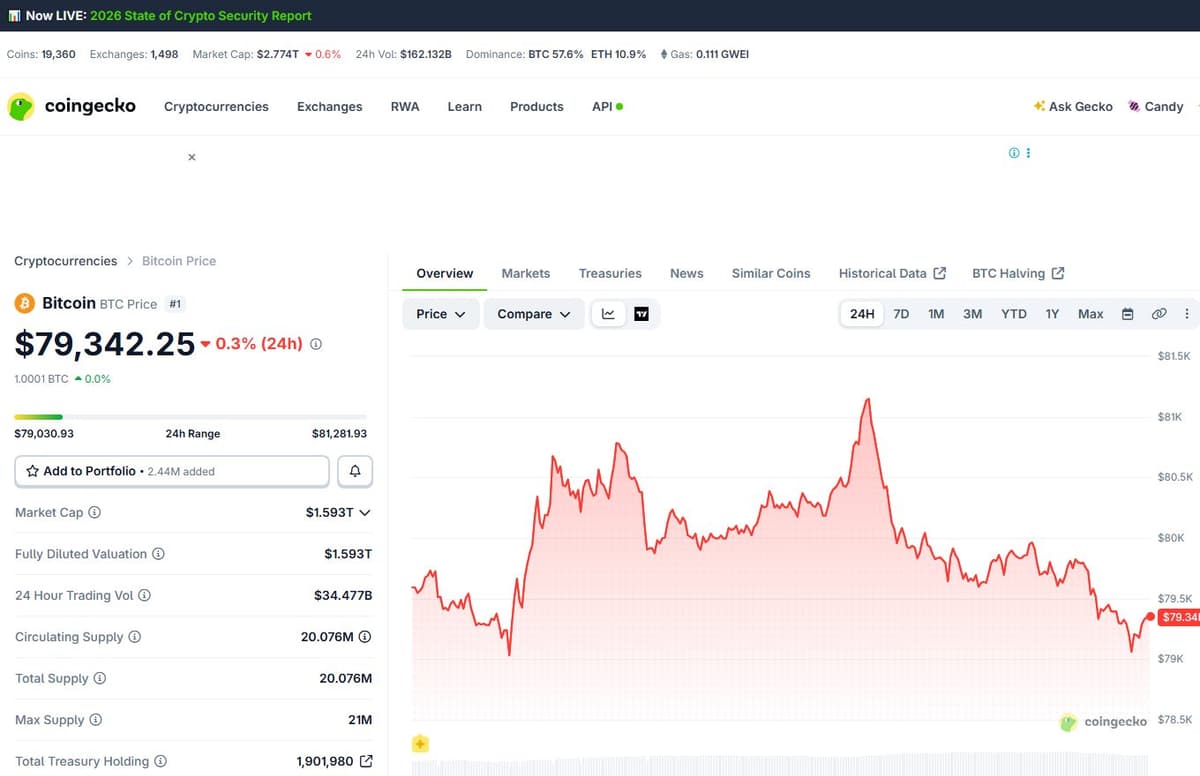
Task: Select 1Y chart range
Action: pyautogui.click(x=1052, y=314)
